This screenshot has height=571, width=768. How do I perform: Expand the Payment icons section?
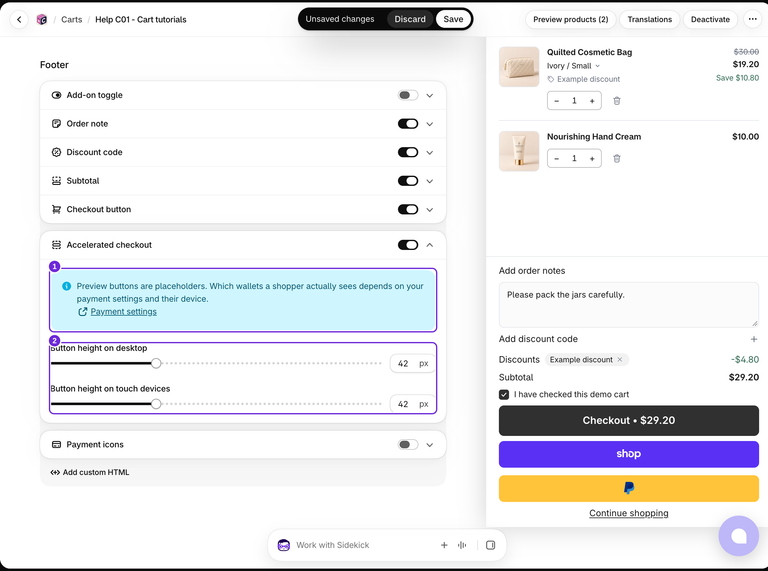click(x=430, y=445)
